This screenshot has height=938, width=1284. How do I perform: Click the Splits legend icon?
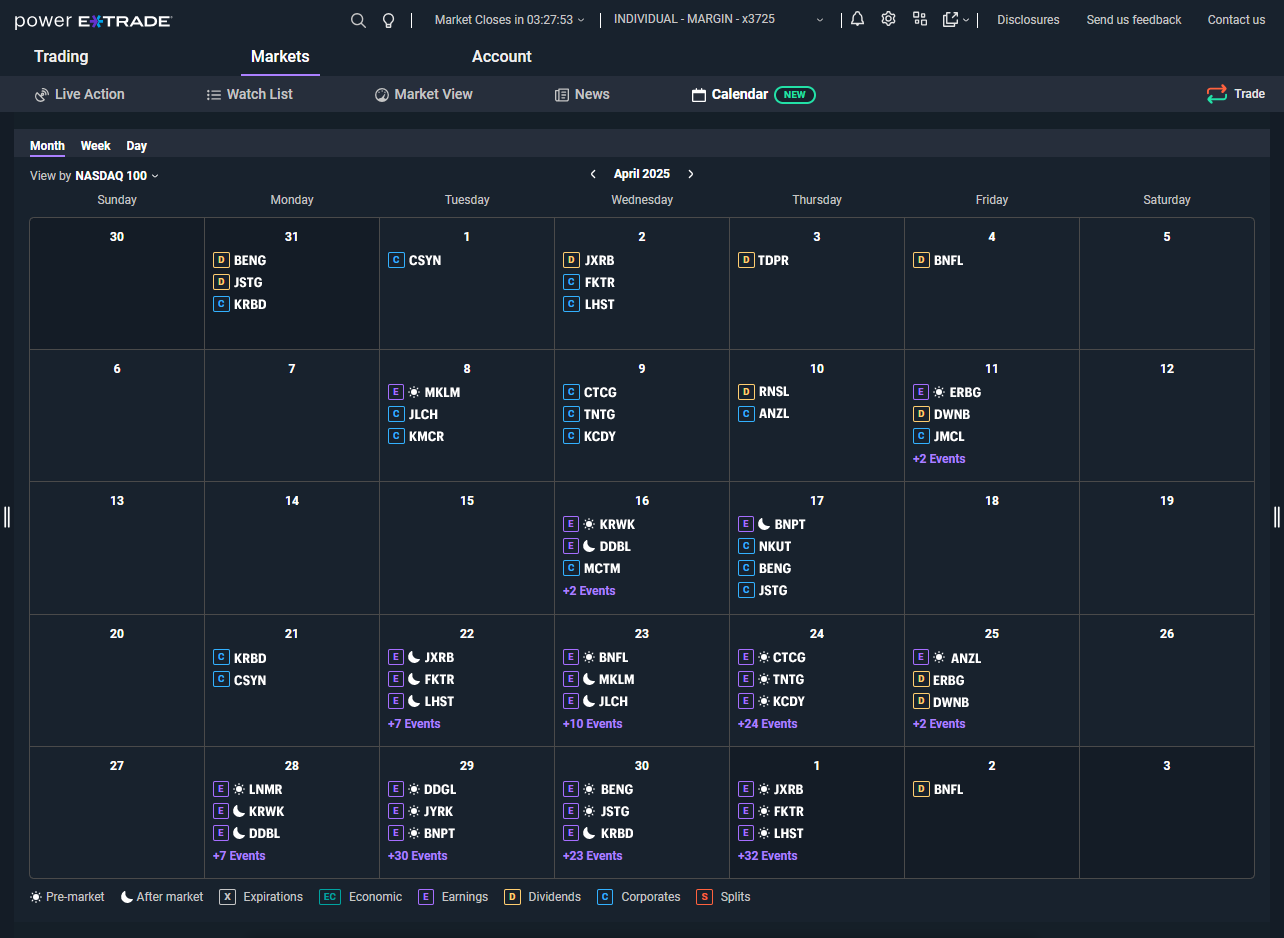point(705,897)
